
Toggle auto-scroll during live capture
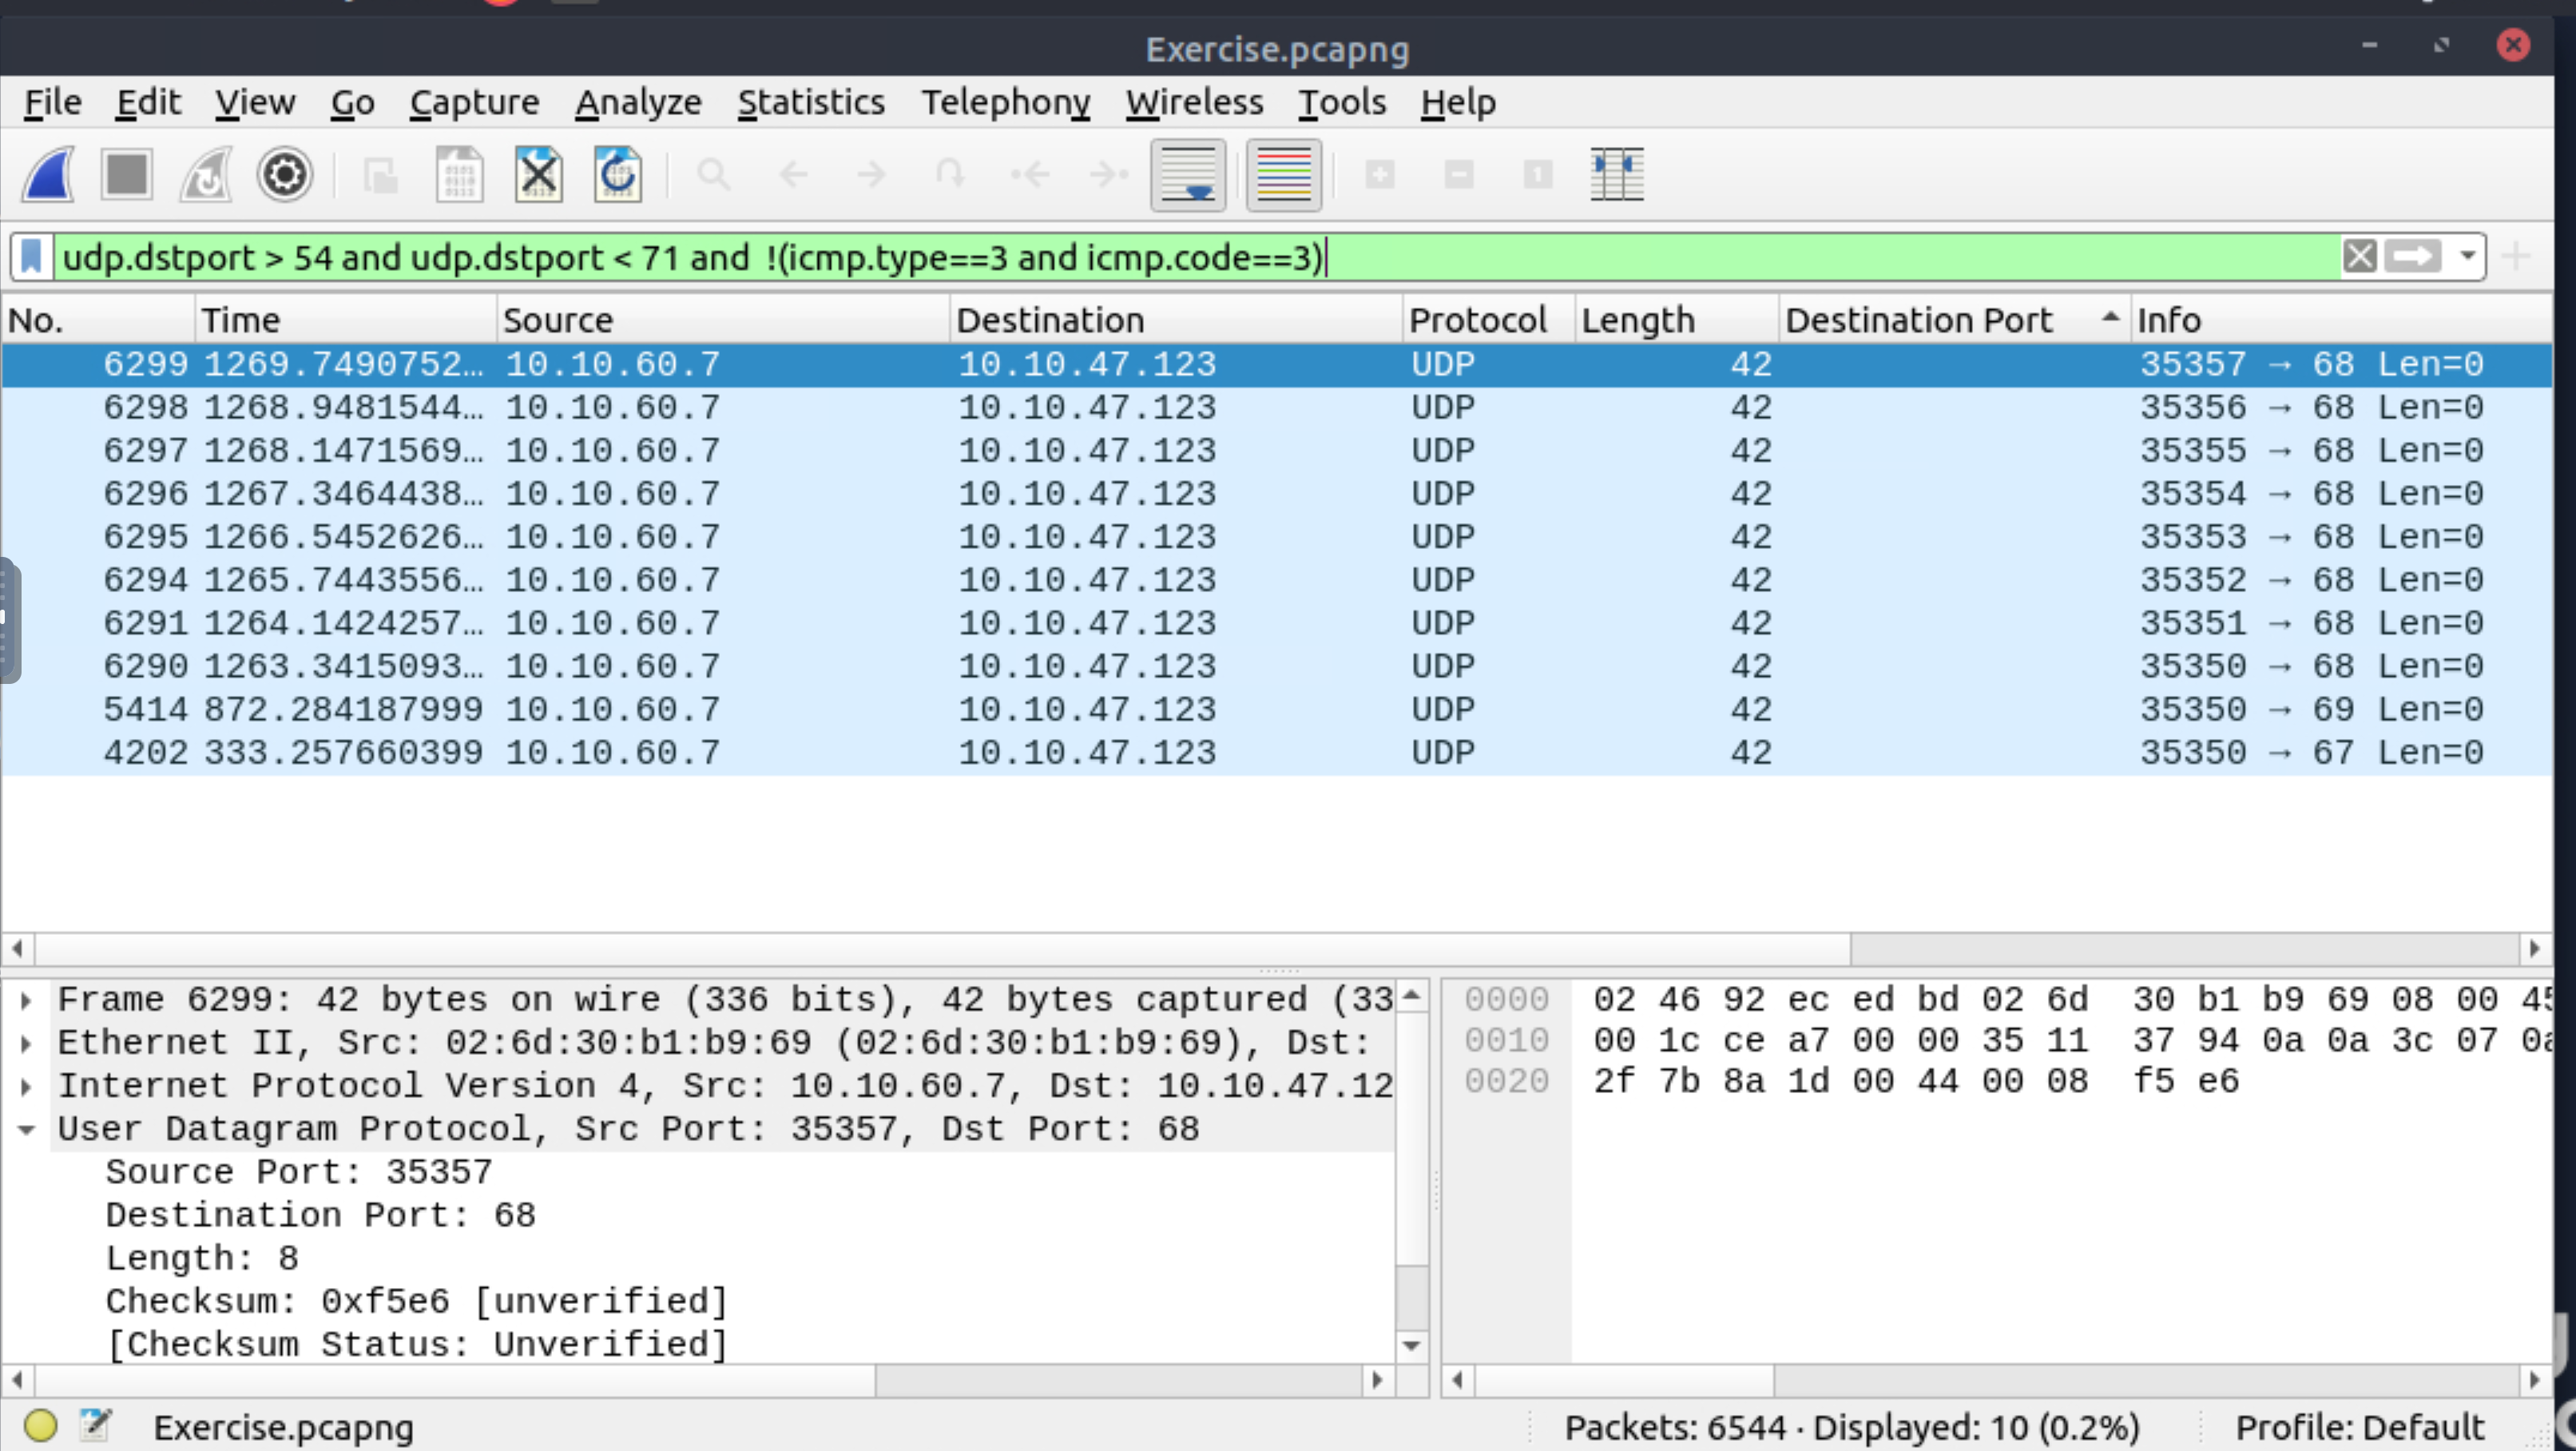point(1188,175)
